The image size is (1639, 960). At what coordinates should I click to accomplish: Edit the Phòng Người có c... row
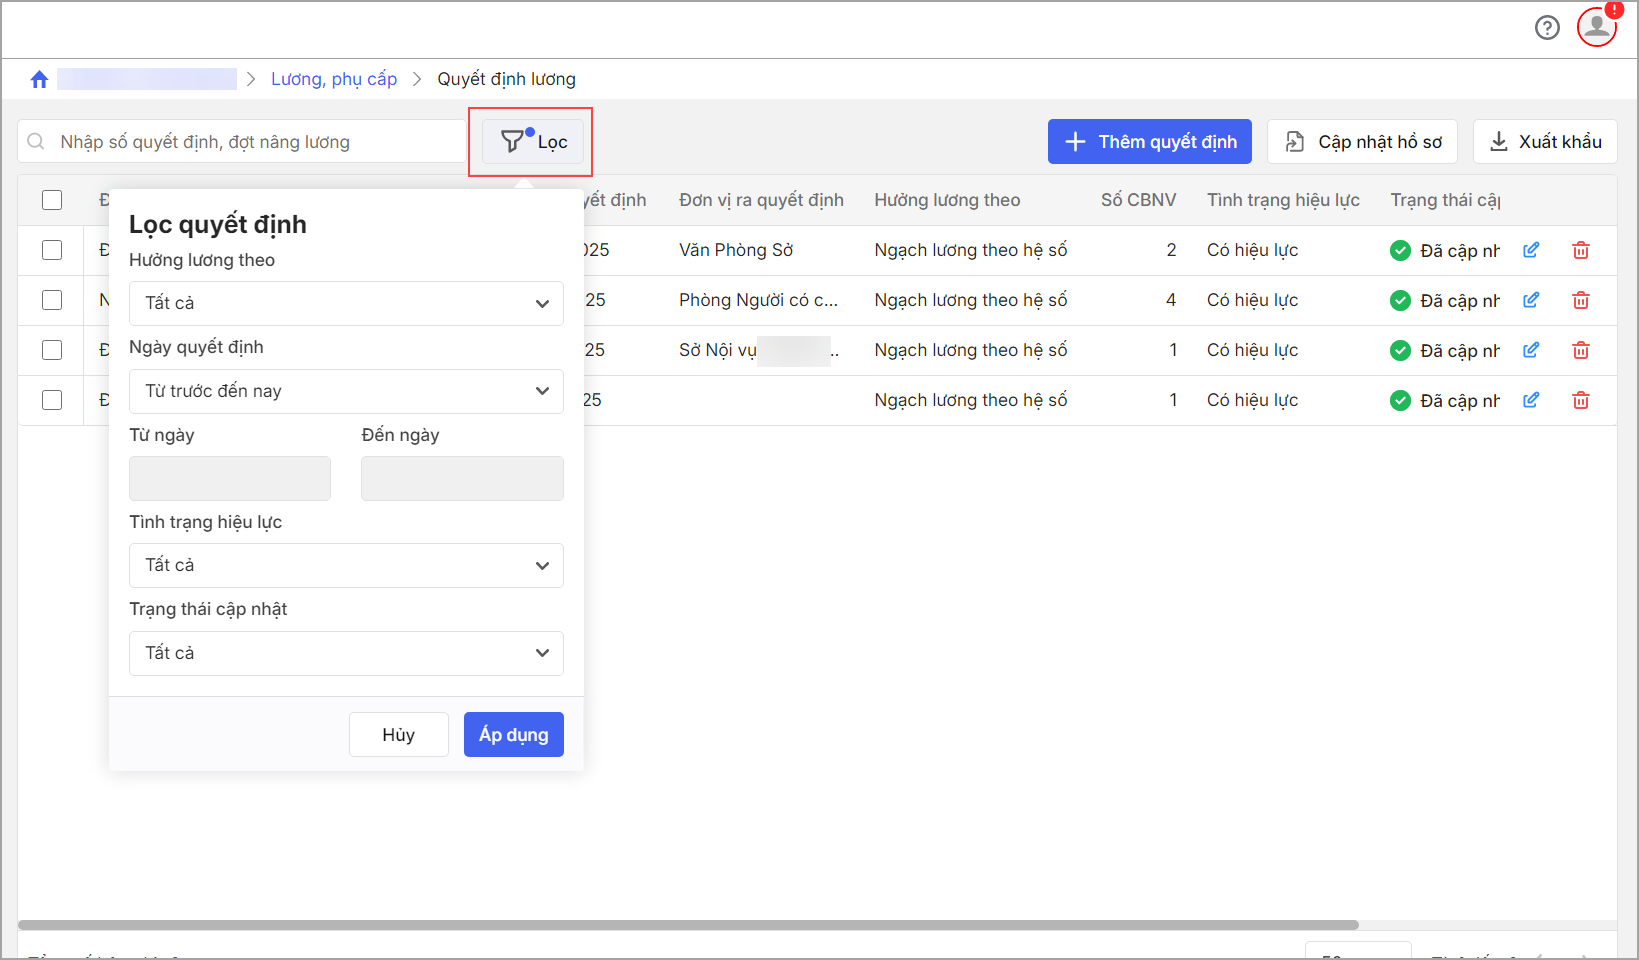click(x=1530, y=300)
